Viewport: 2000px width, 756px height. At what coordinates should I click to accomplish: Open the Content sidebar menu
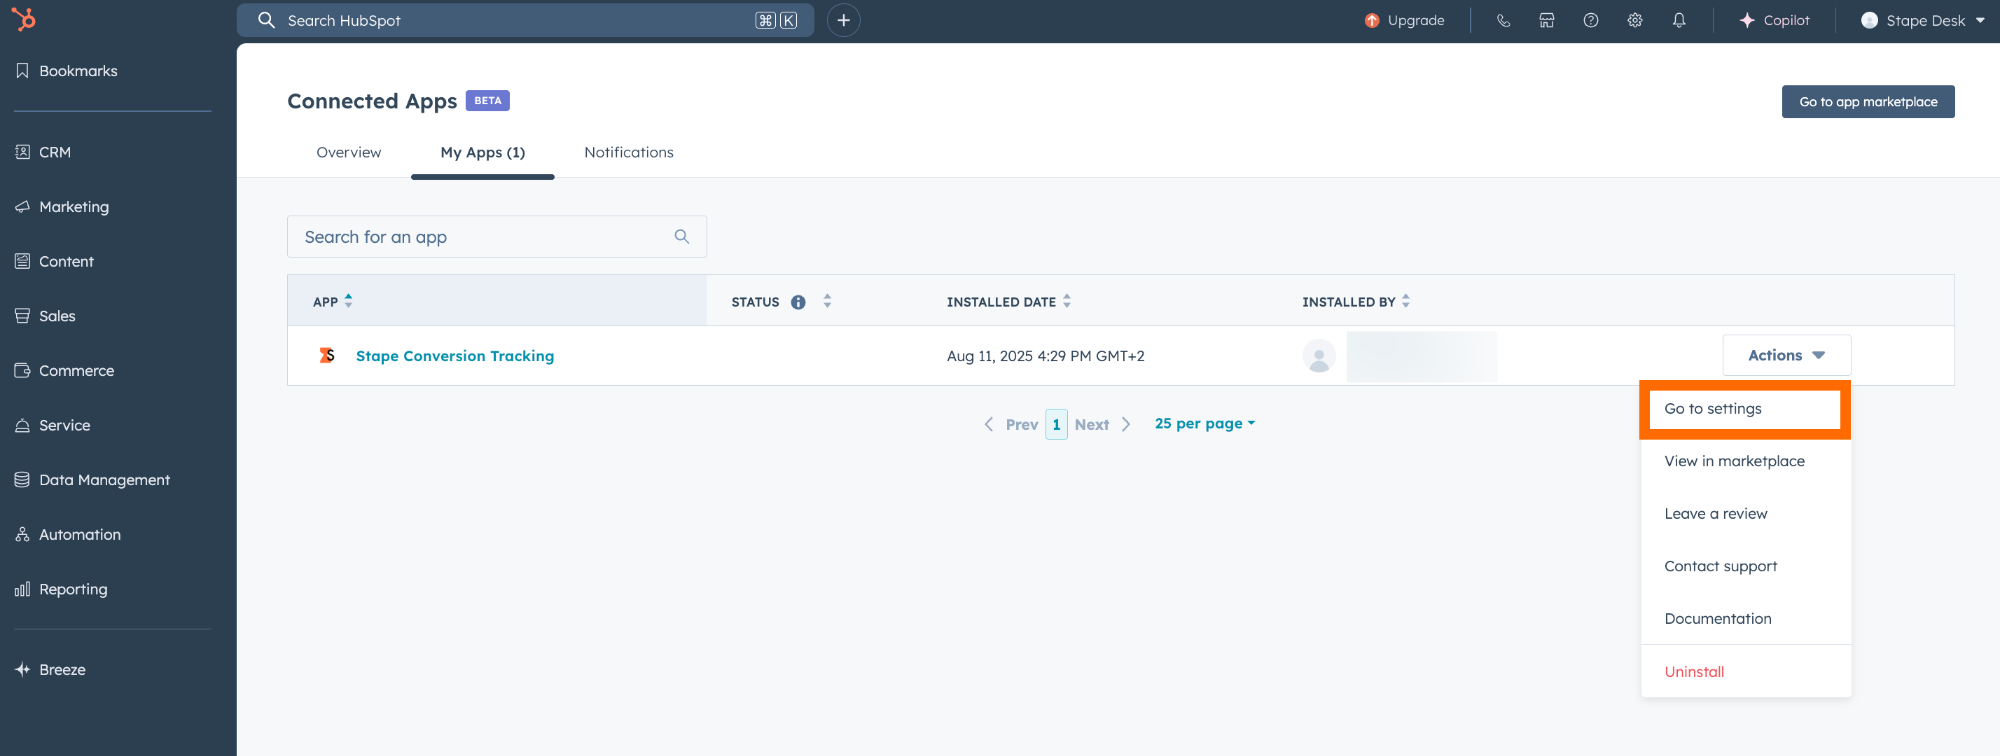[x=54, y=261]
